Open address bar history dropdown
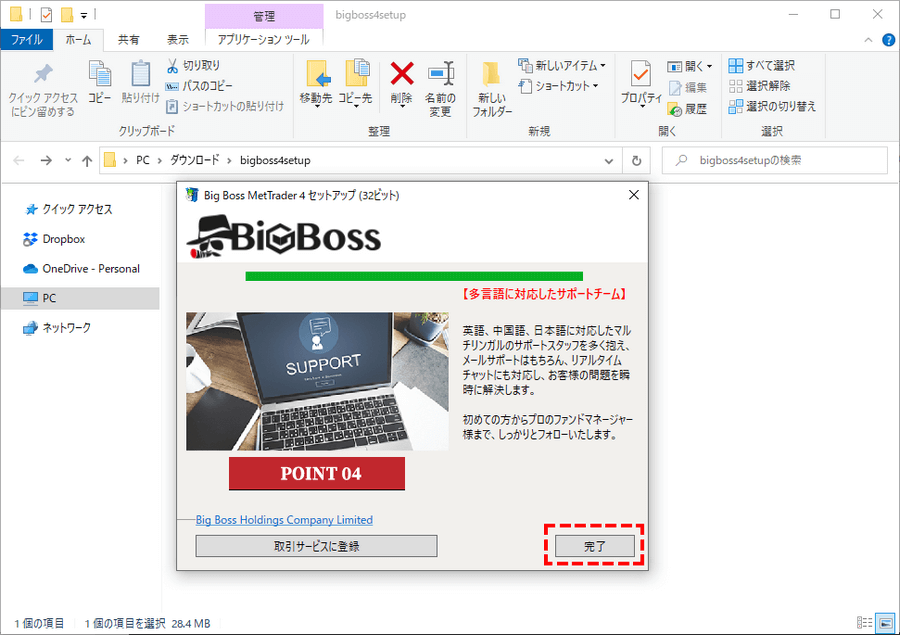Image resolution: width=900 pixels, height=635 pixels. tap(609, 161)
